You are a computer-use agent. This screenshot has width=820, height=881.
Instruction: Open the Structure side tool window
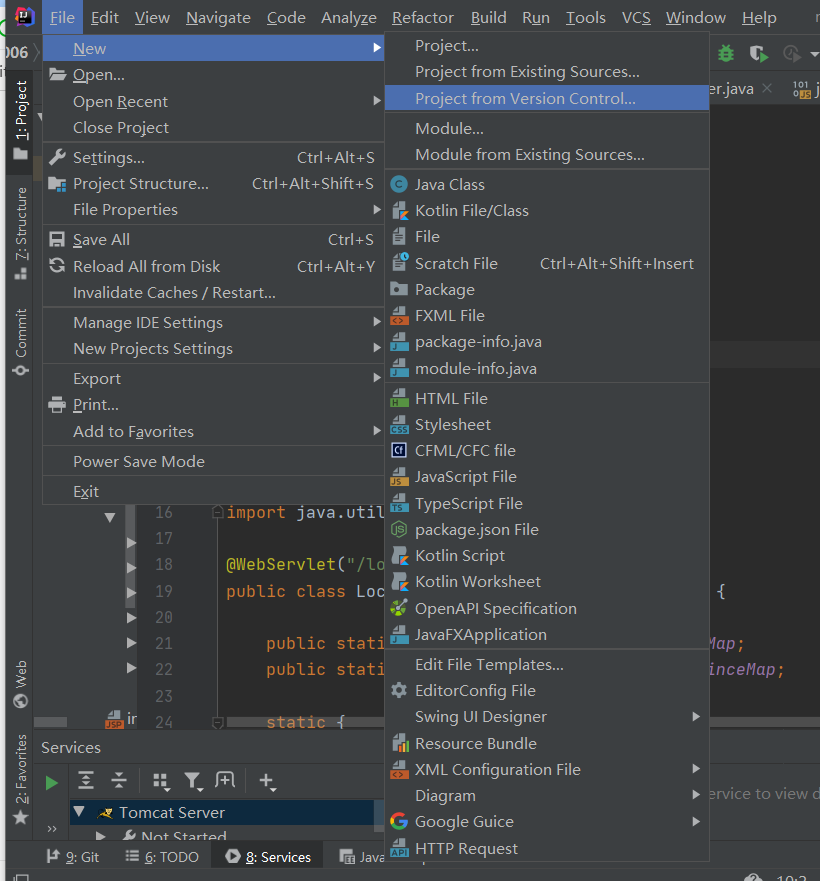click(x=20, y=233)
